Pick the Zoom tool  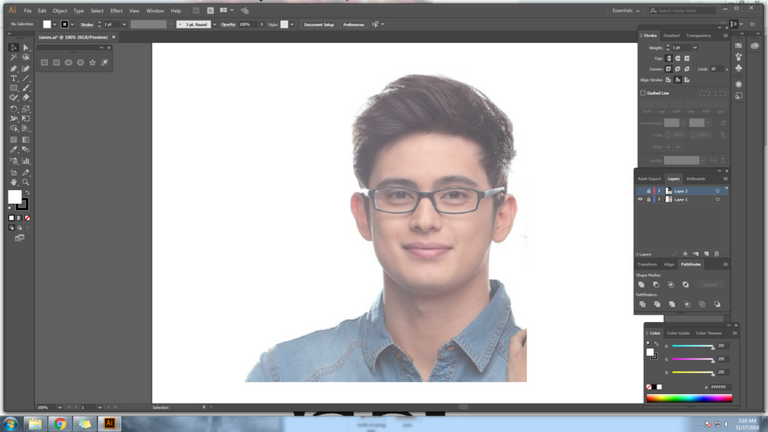pos(26,181)
